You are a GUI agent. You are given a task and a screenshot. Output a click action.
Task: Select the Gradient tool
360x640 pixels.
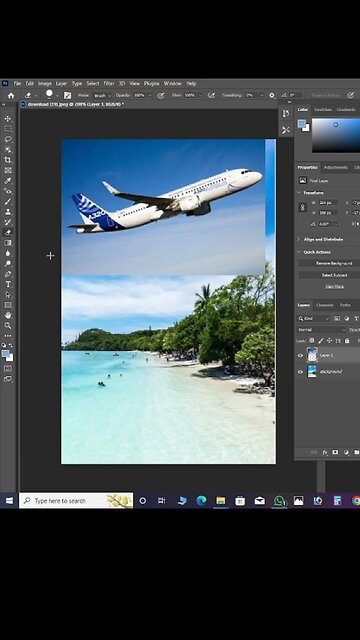[8, 243]
